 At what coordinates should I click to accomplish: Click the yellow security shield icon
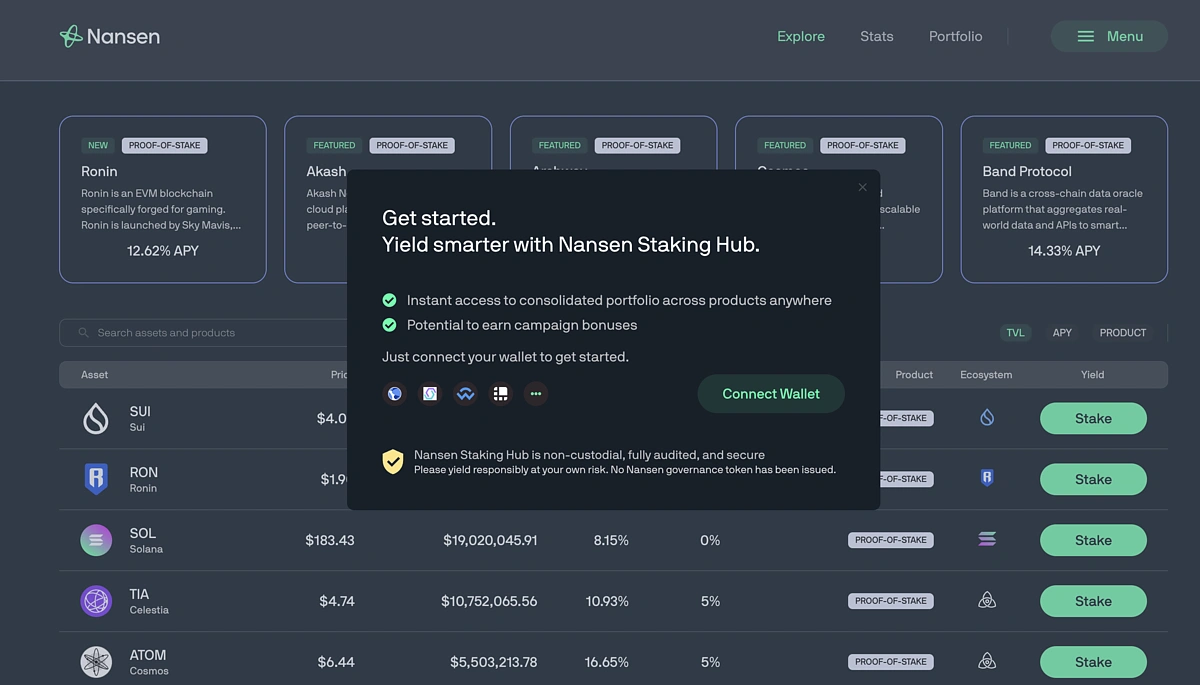tap(393, 461)
